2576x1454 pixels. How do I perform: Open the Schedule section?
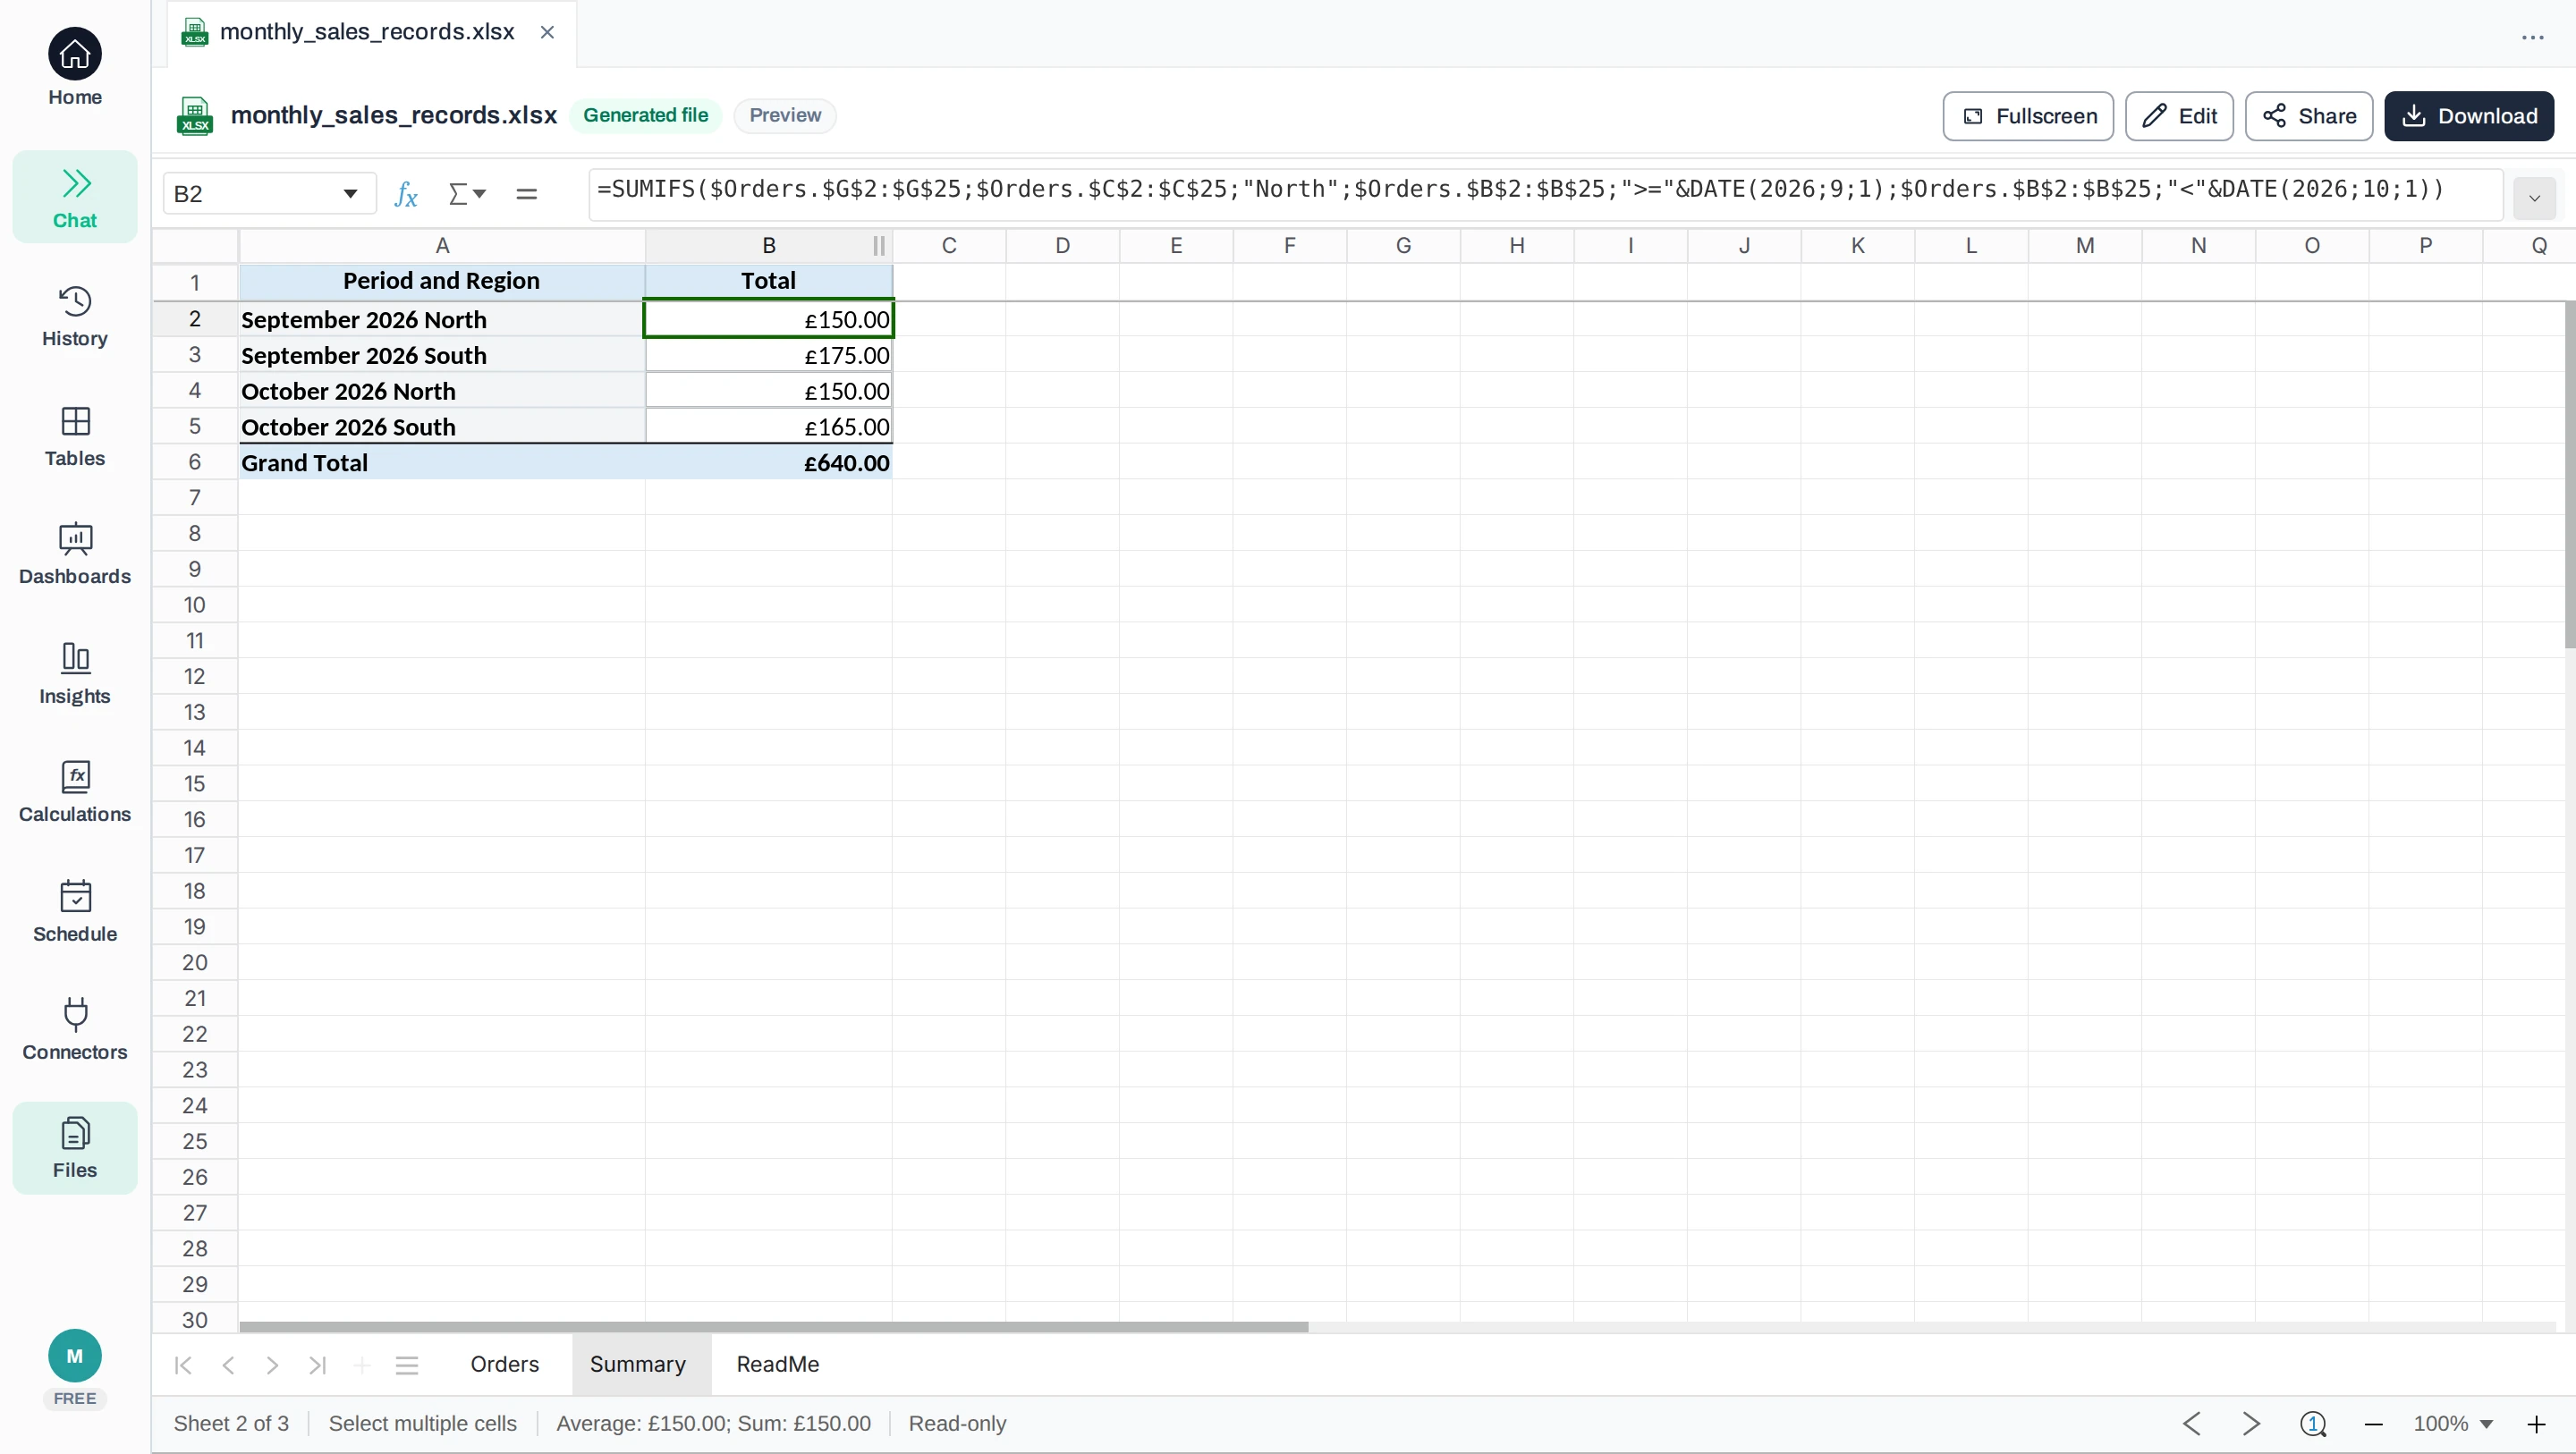(x=75, y=911)
